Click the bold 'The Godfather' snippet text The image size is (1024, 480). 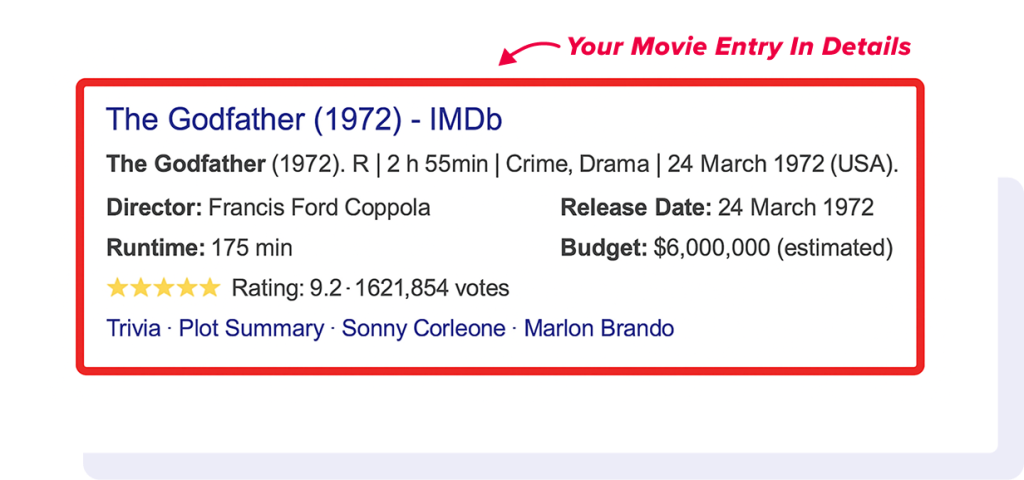[x=186, y=164]
